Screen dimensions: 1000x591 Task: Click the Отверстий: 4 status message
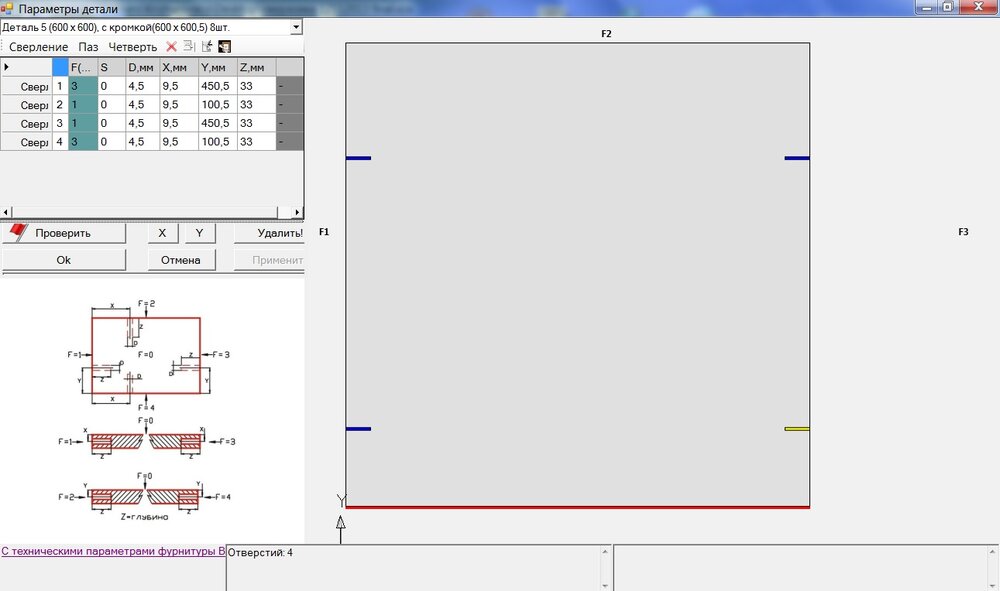260,553
